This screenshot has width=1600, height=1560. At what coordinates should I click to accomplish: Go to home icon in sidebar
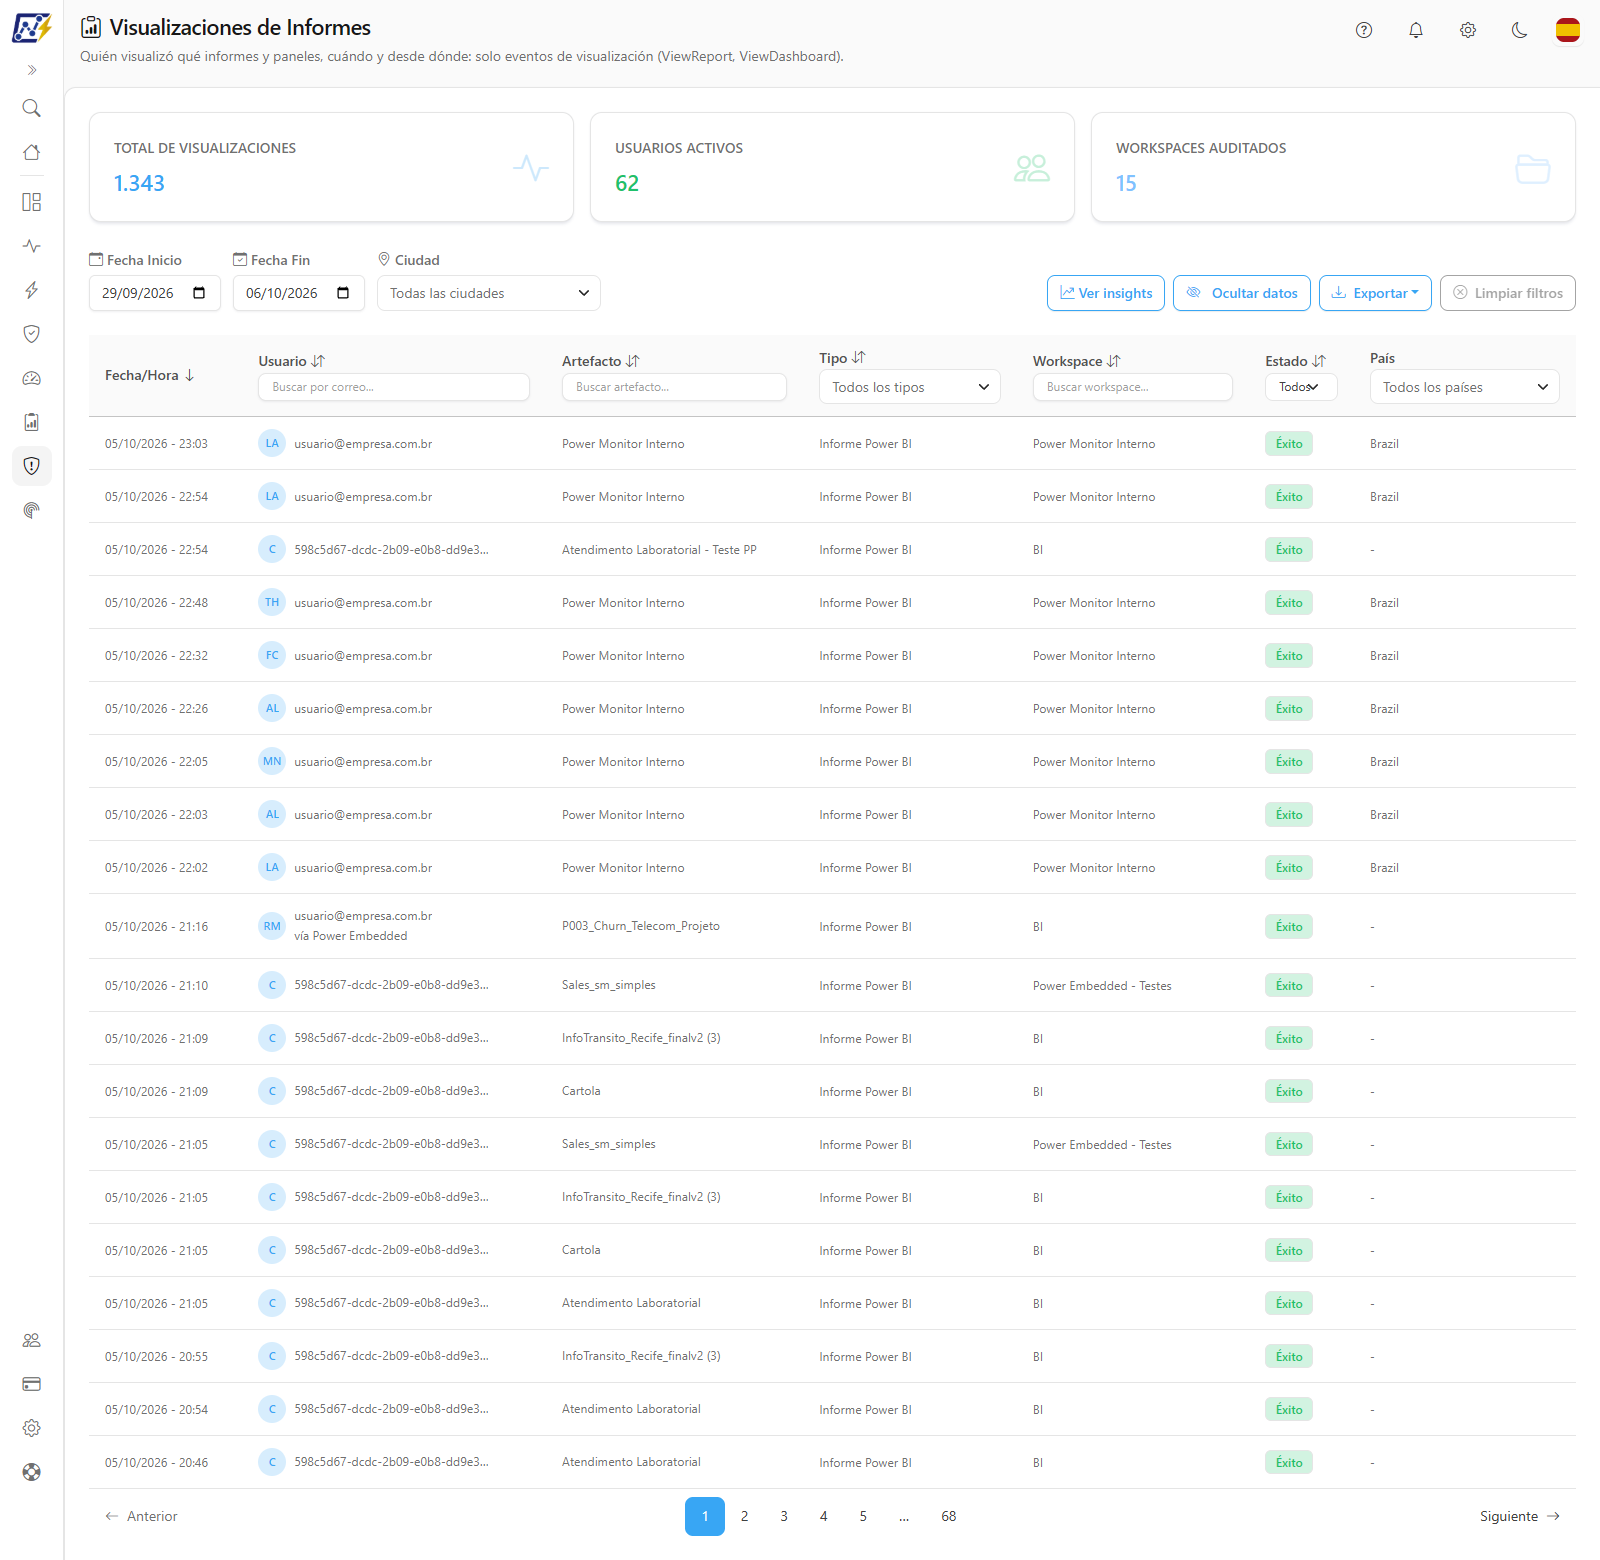tap(32, 152)
